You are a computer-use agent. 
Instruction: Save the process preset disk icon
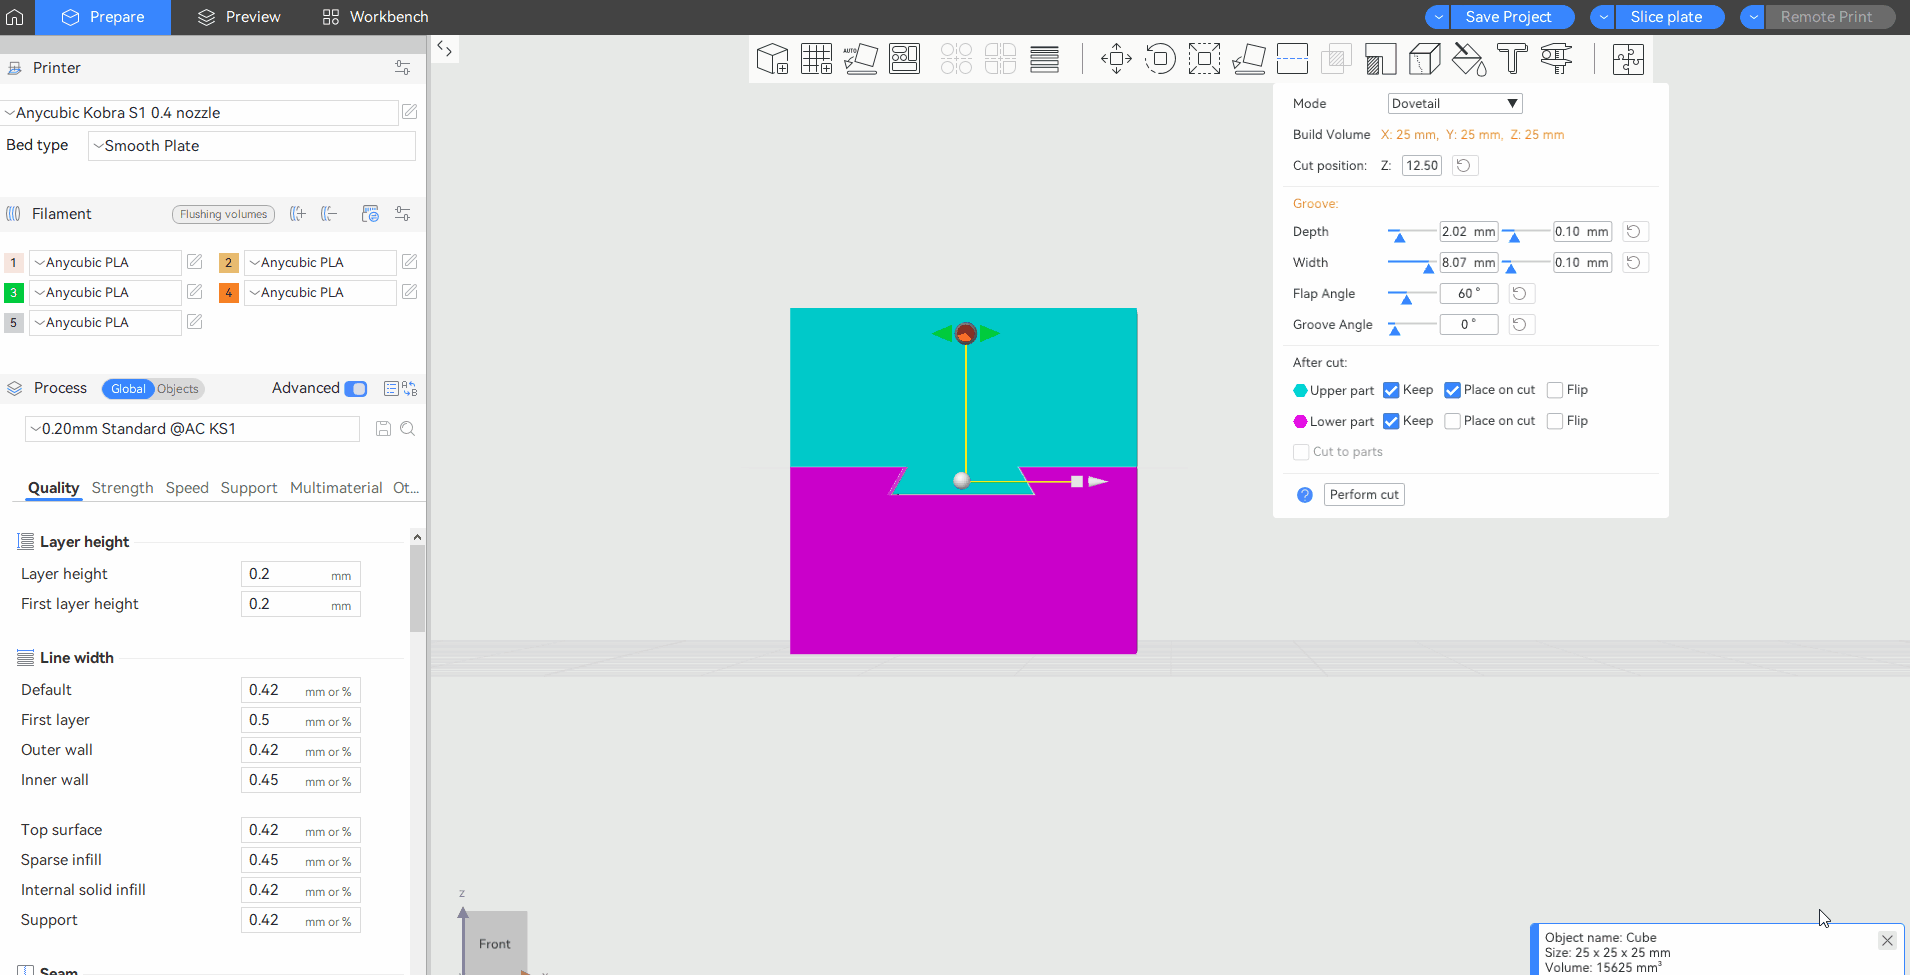tap(383, 429)
